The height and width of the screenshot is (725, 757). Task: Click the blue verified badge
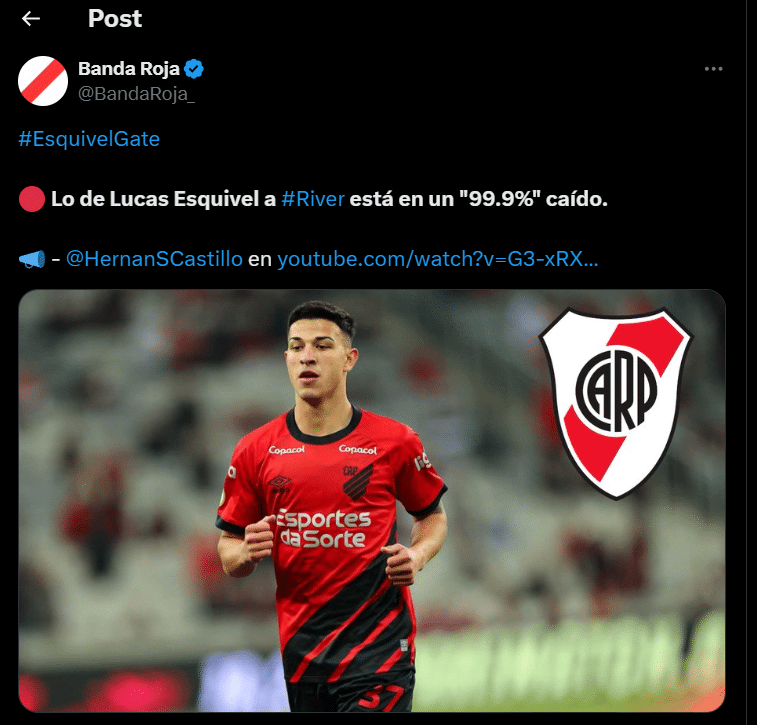point(194,69)
